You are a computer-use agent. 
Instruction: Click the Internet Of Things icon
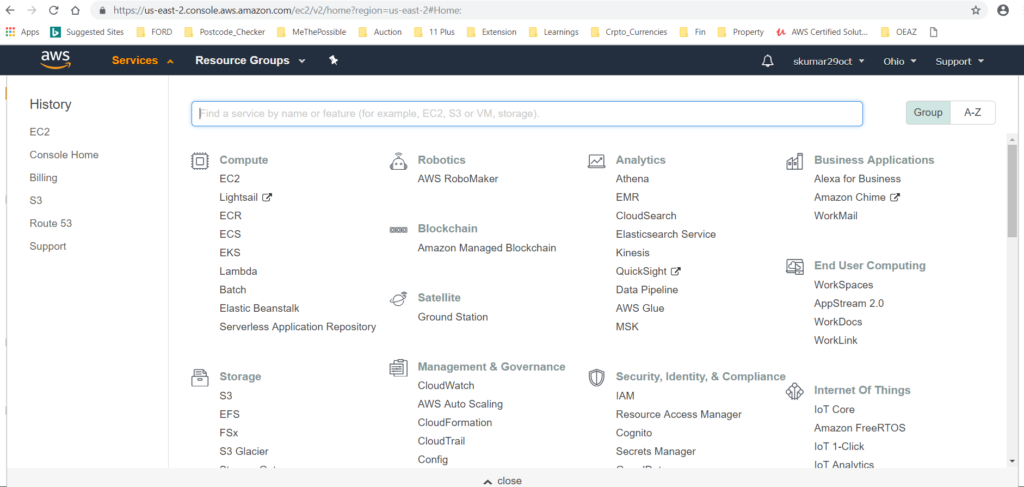794,391
